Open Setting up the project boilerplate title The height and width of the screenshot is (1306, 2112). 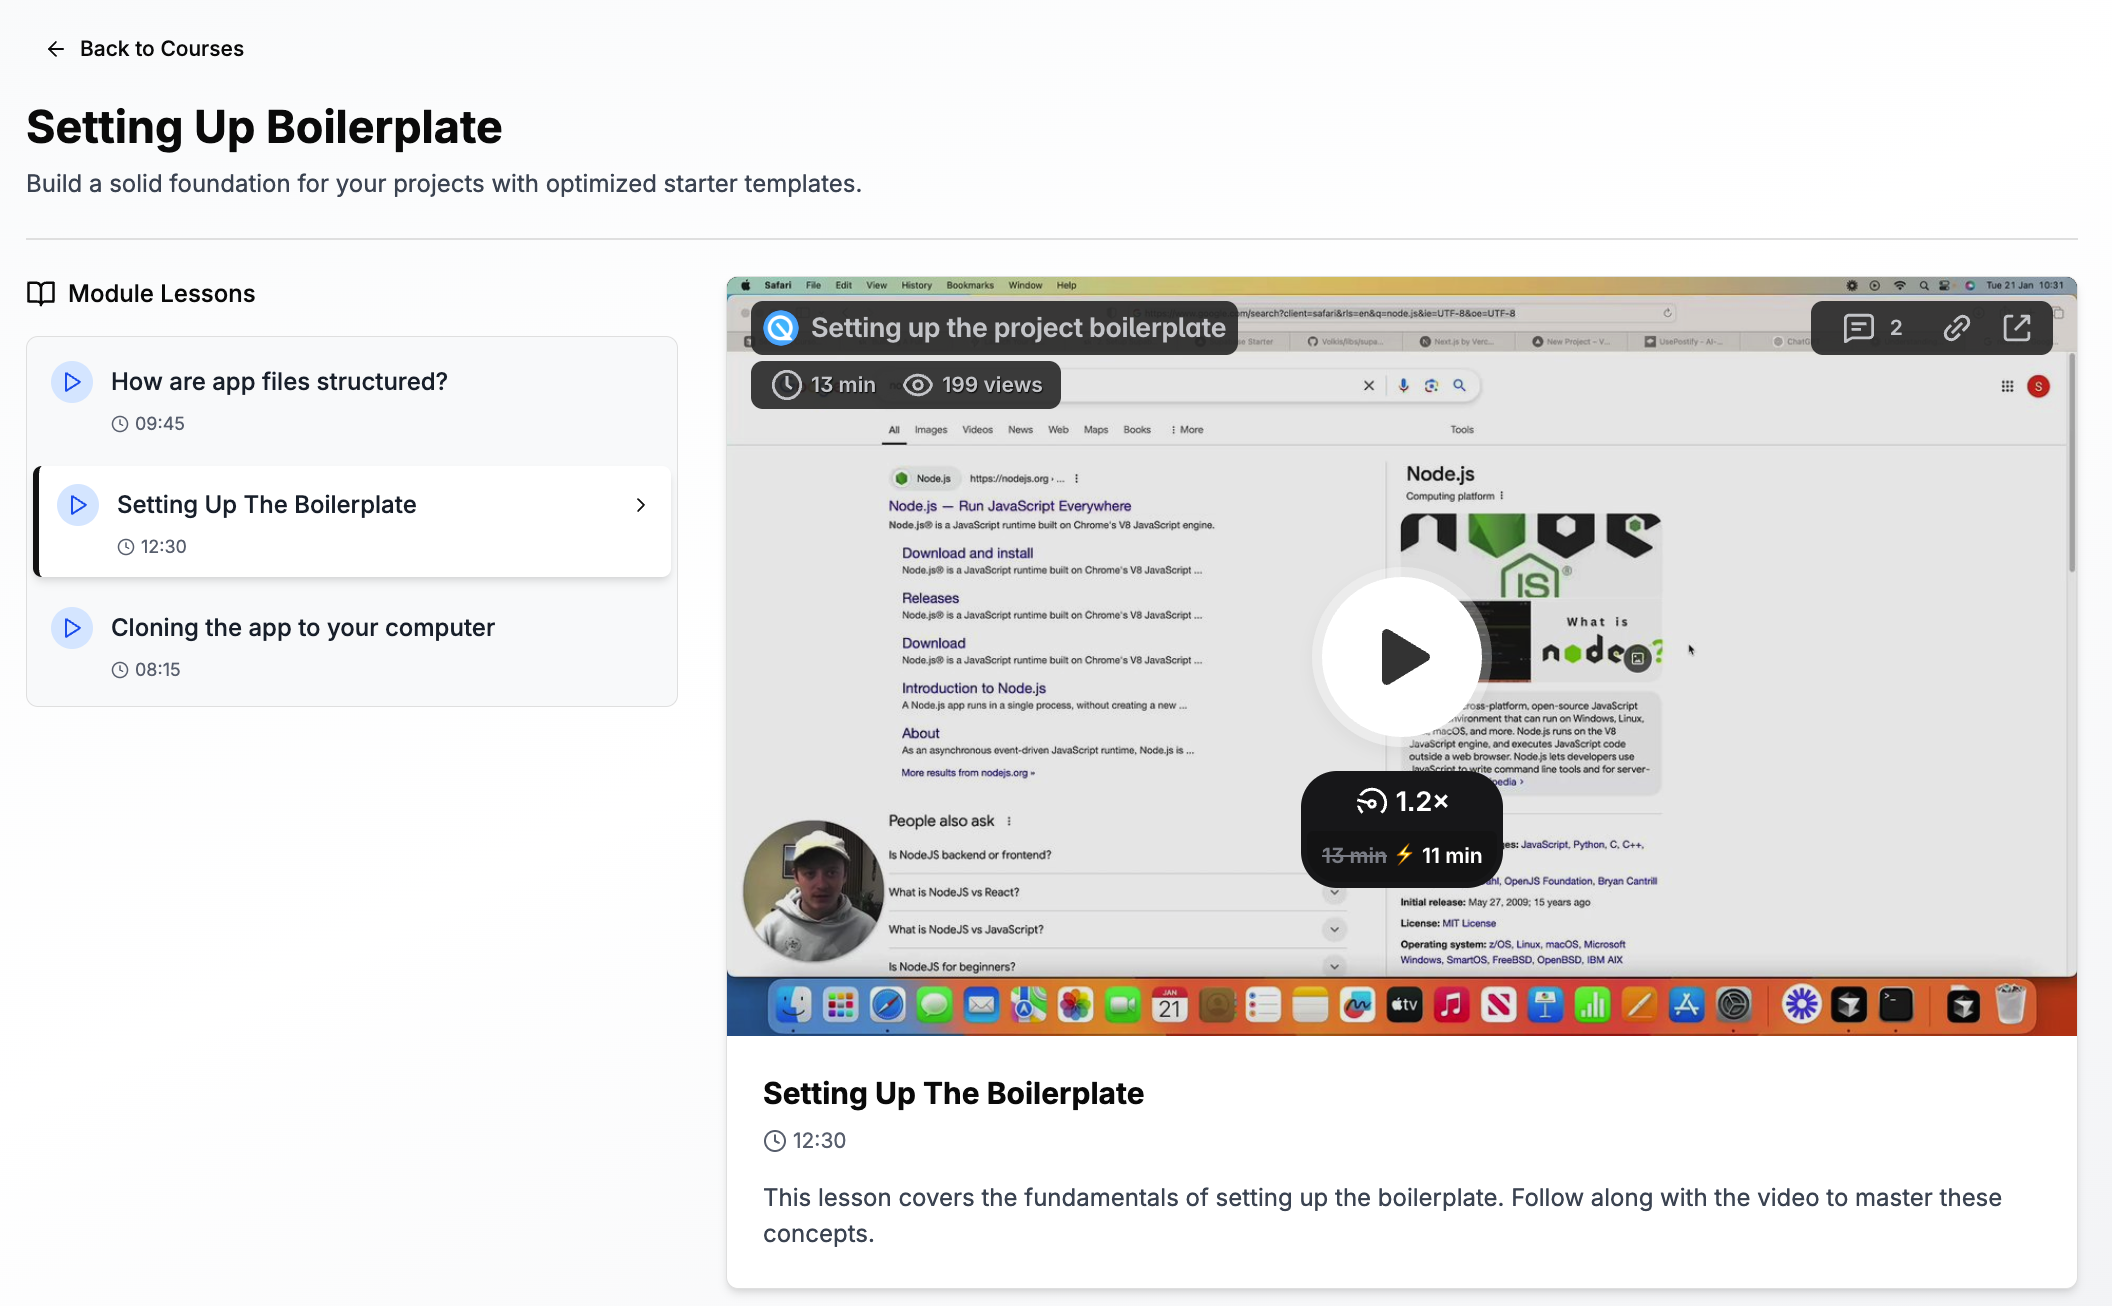point(1018,328)
